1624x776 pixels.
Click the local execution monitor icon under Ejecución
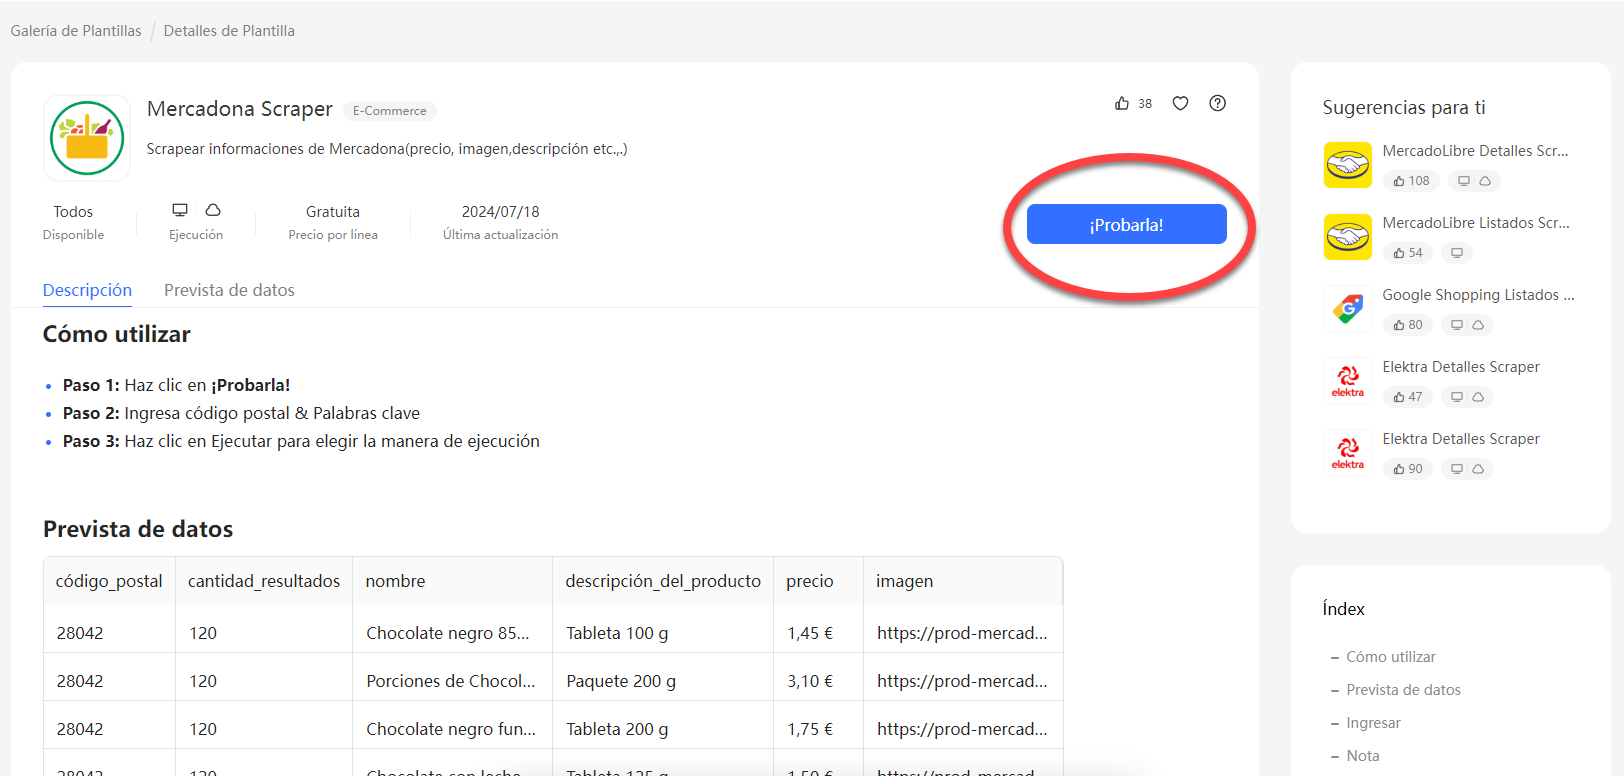coord(180,210)
